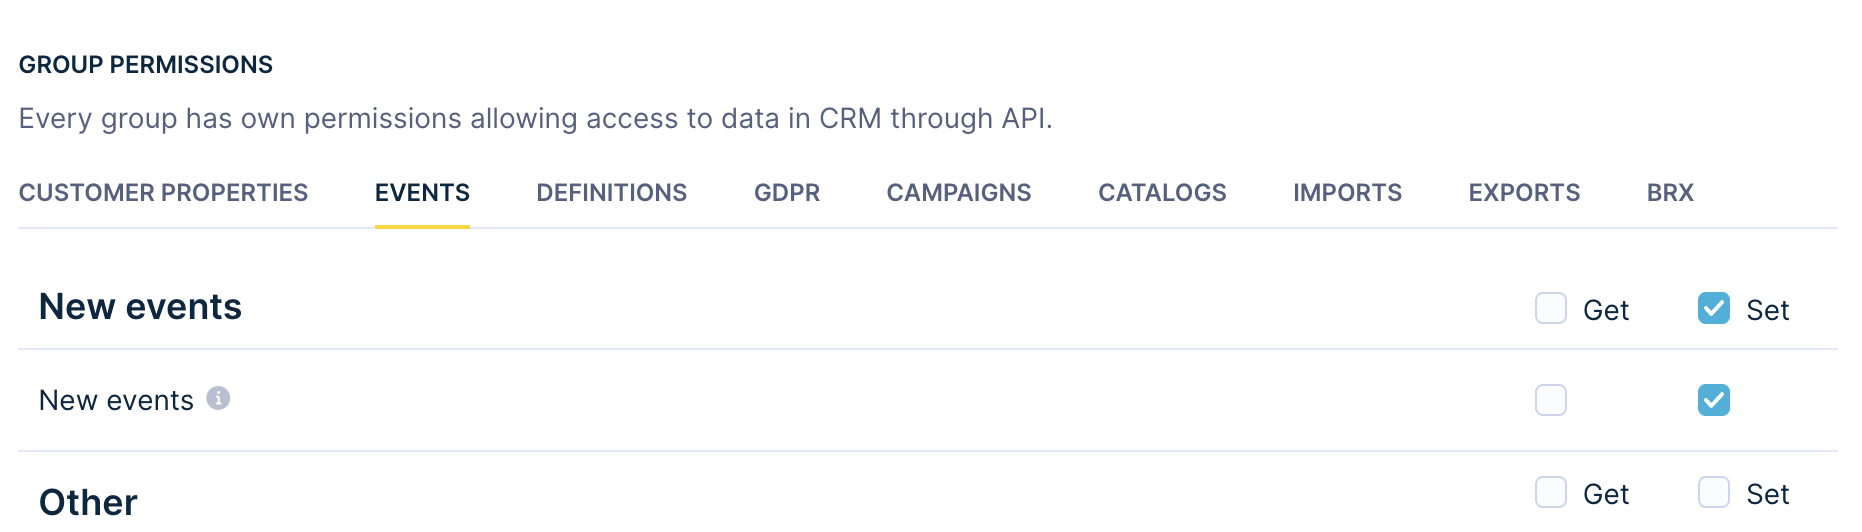Open the Exports tab
The width and height of the screenshot is (1862, 532).
pyautogui.click(x=1524, y=193)
